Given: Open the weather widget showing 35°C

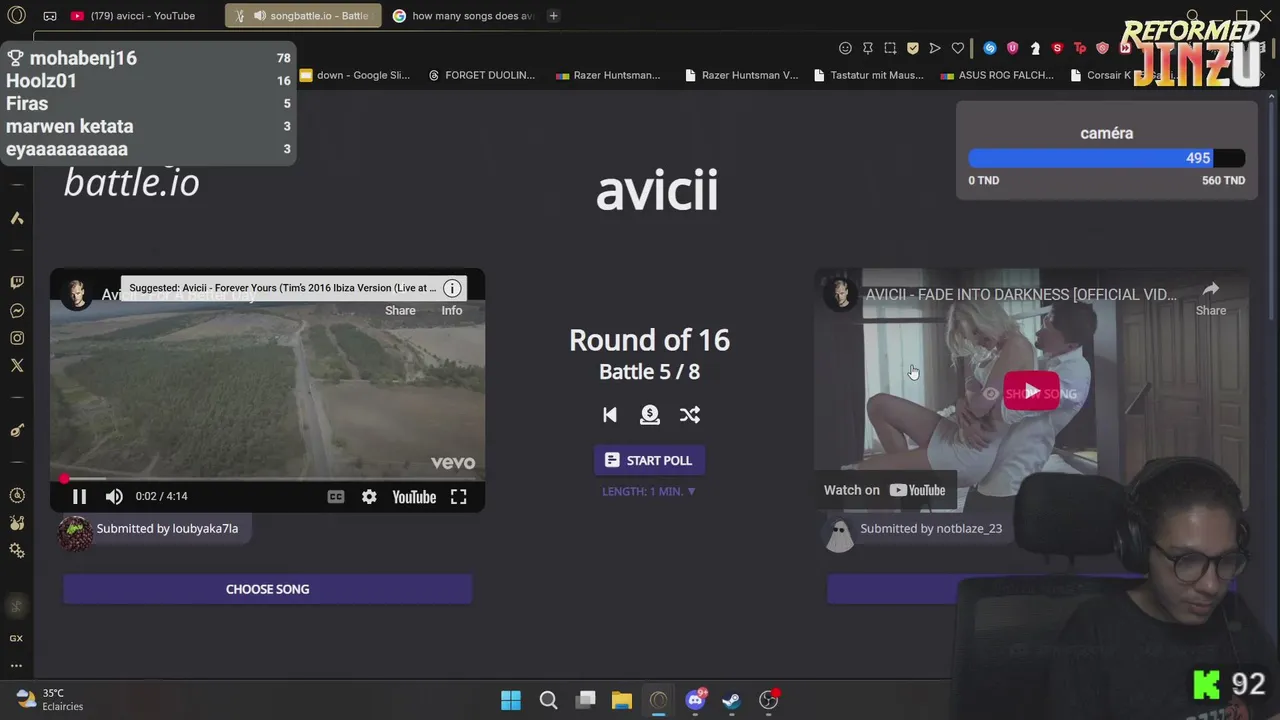Looking at the screenshot, I should click(50, 699).
